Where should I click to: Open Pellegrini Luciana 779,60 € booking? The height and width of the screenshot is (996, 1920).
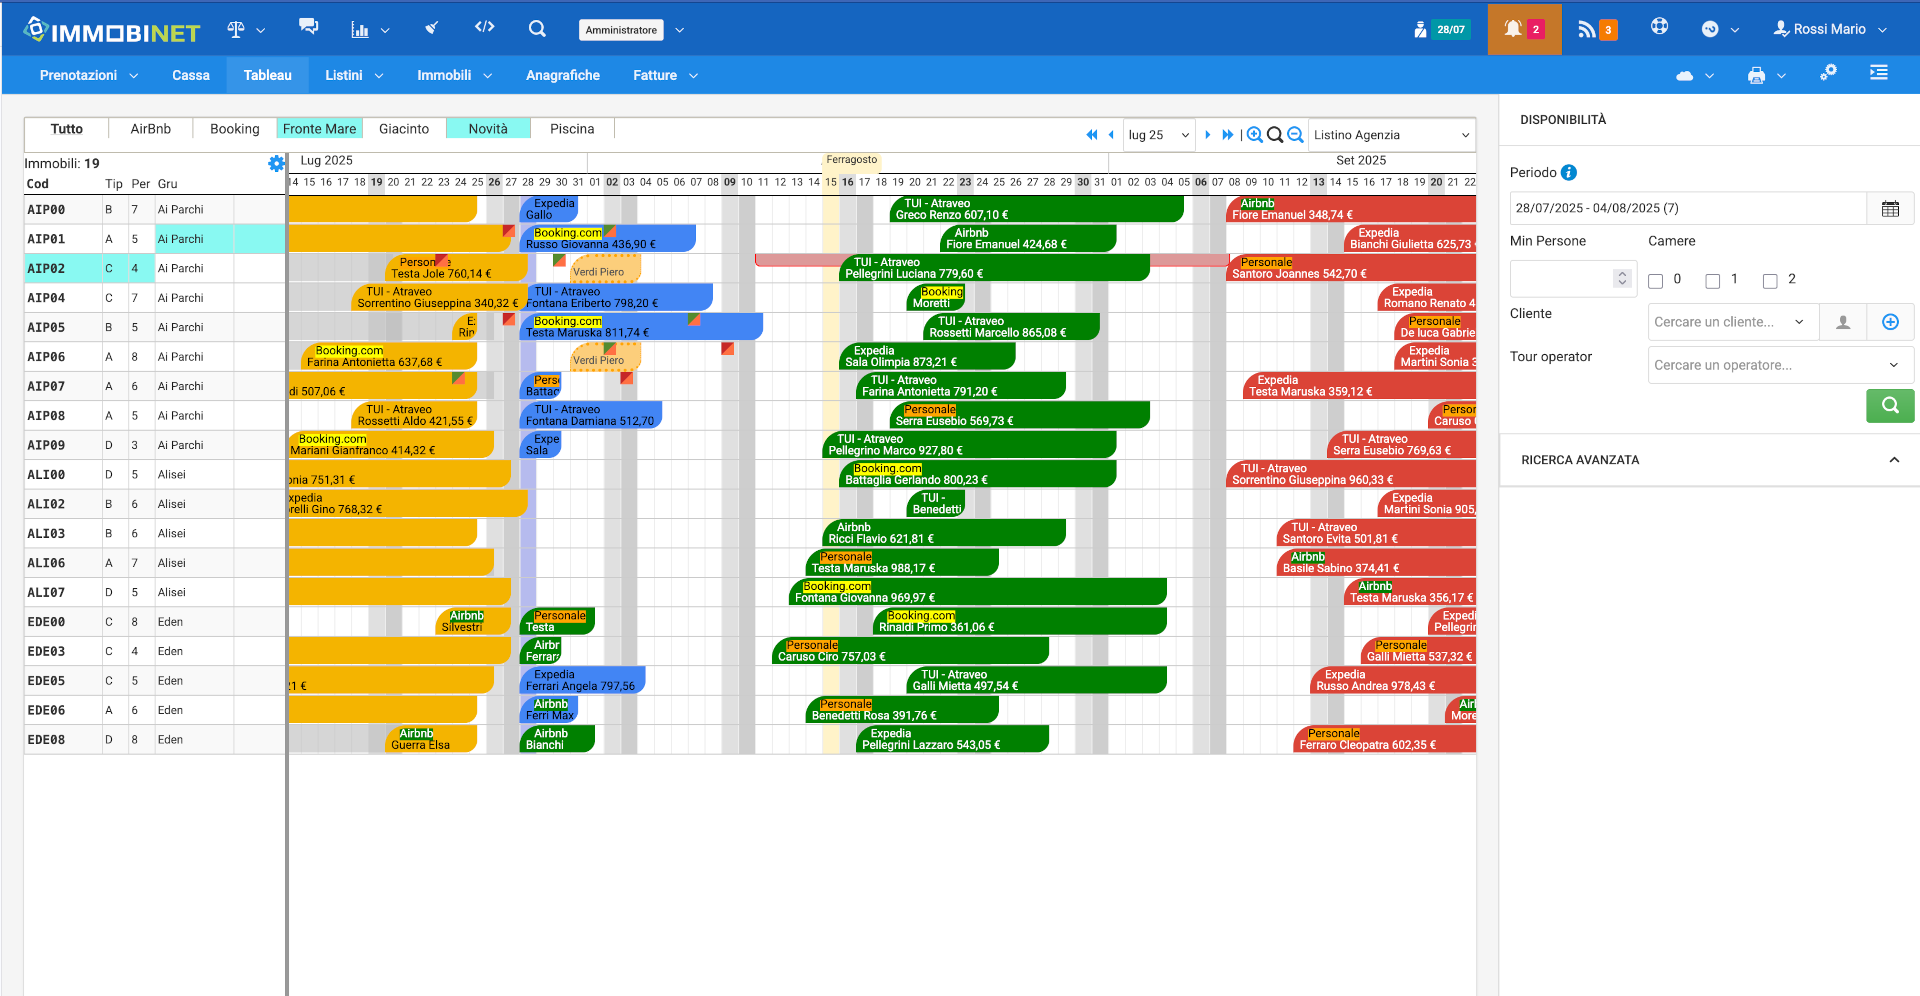[x=997, y=268]
